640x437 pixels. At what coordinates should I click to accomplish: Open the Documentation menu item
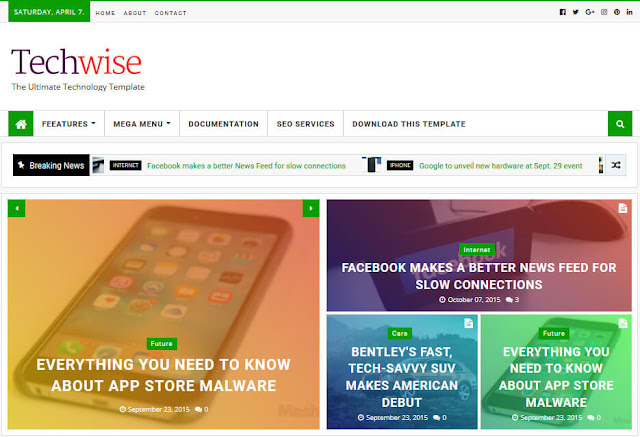(223, 124)
